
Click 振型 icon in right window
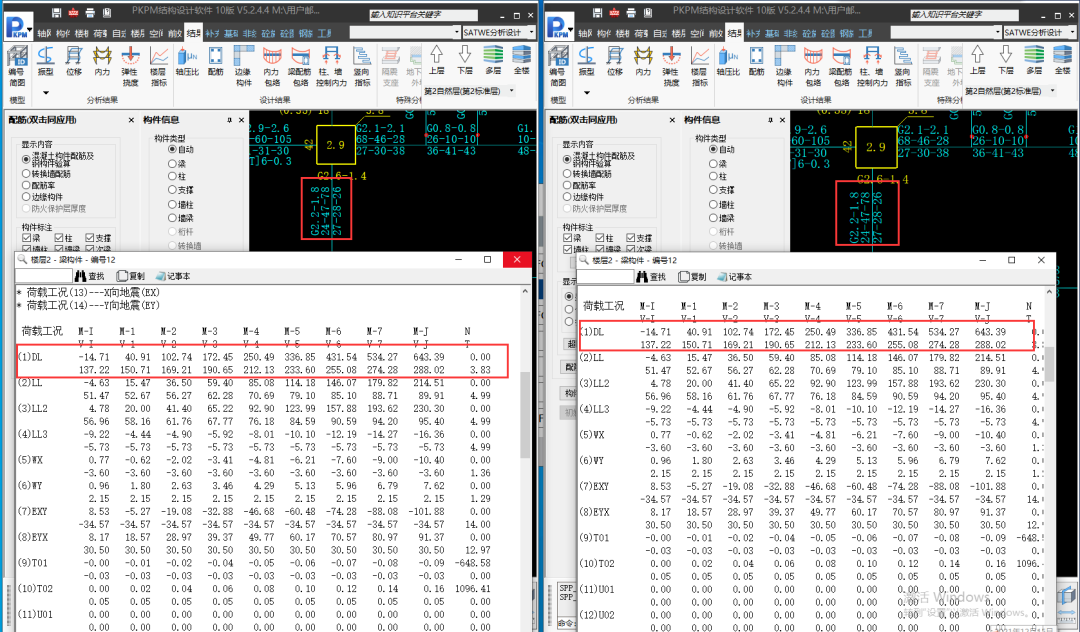click(586, 61)
